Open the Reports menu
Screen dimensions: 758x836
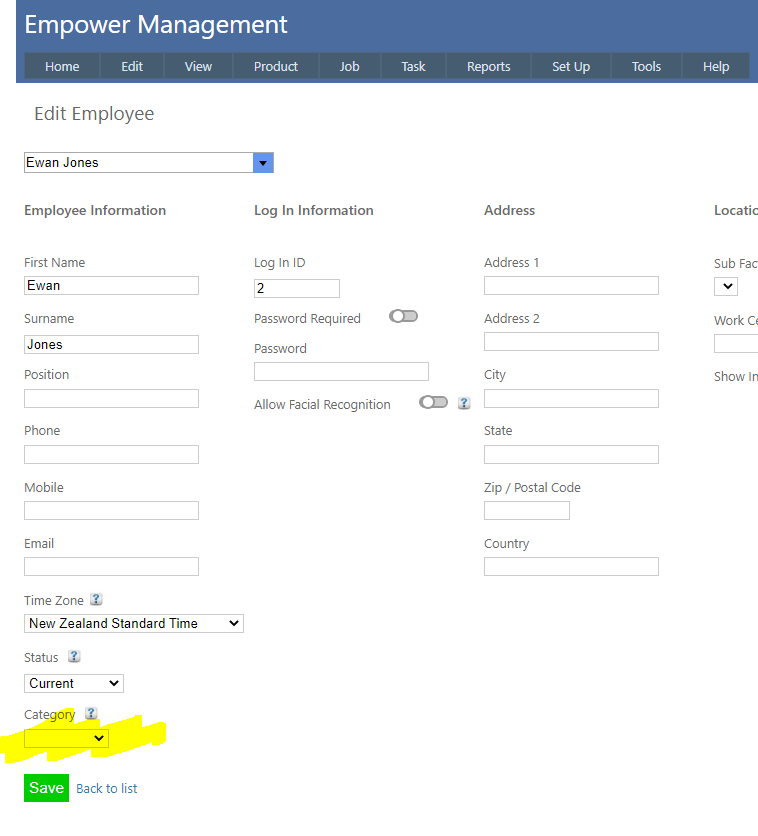point(488,67)
